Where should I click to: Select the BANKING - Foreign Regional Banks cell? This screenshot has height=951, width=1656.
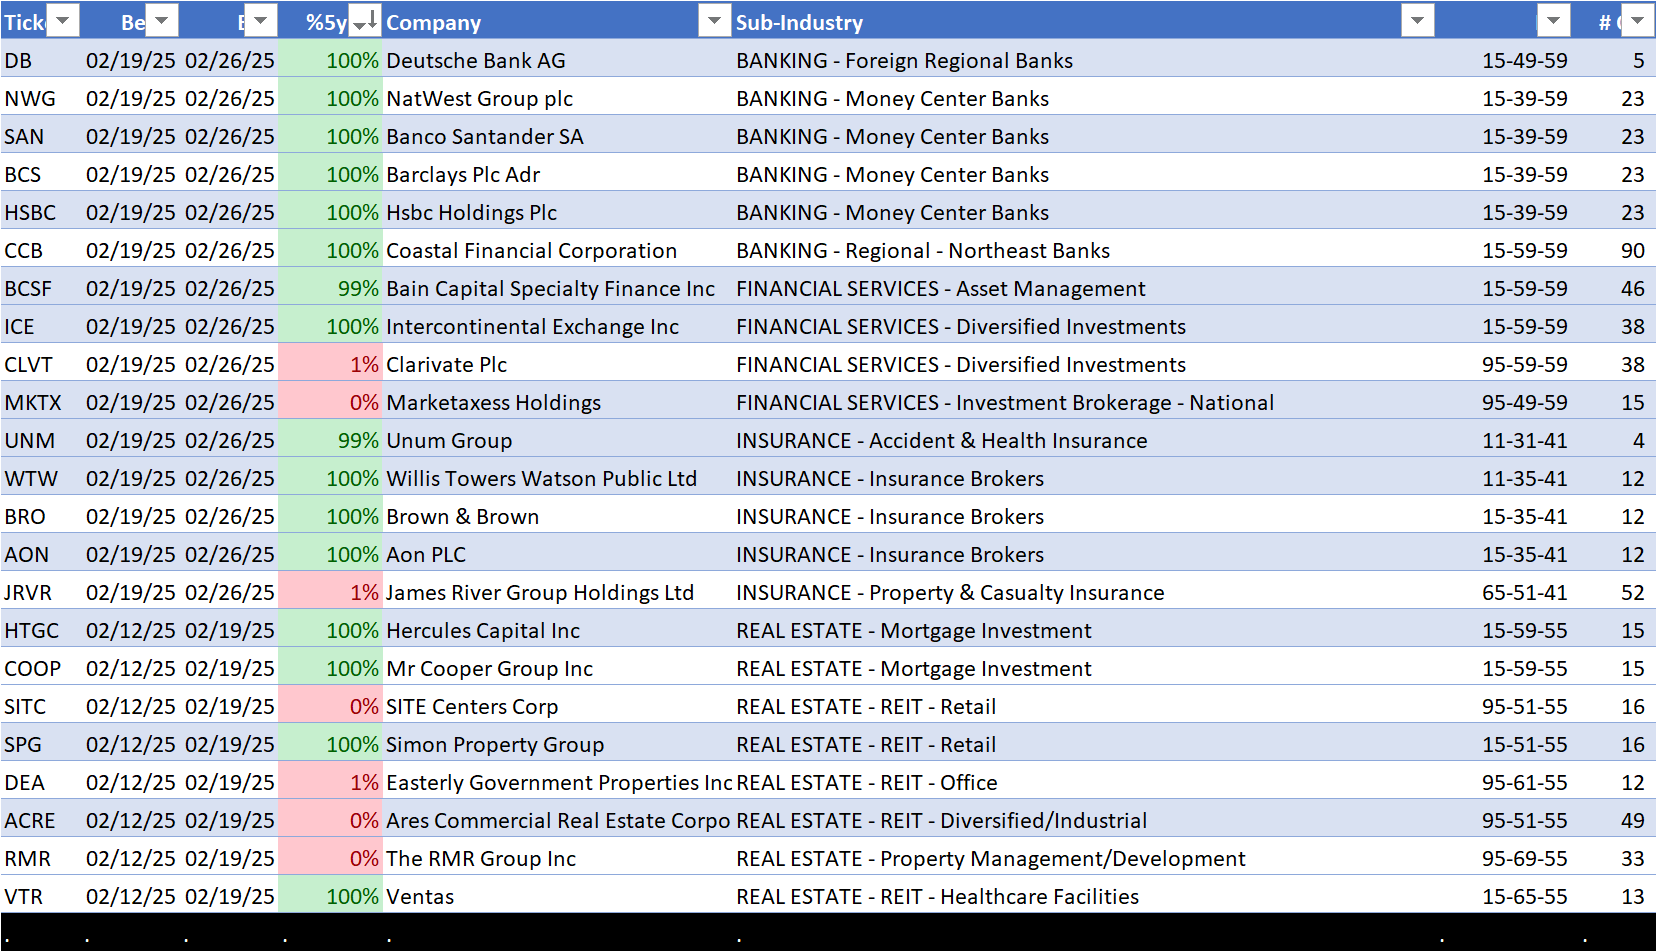point(1085,60)
